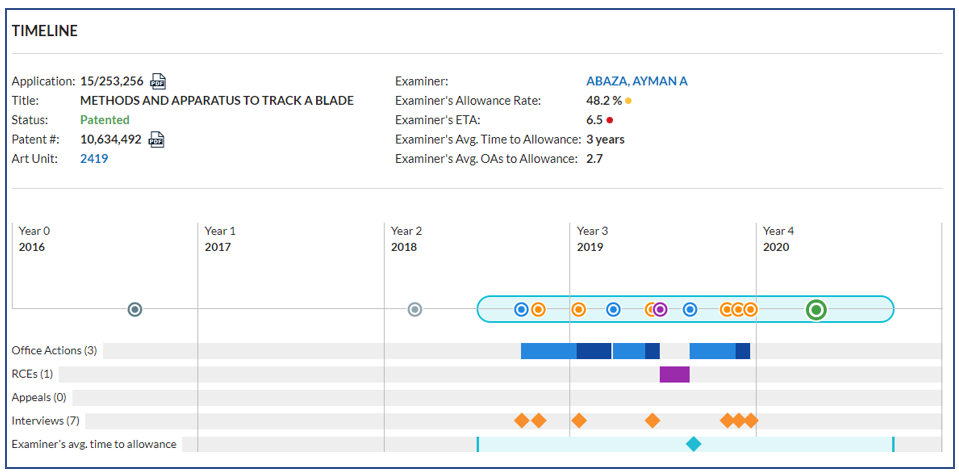Select the last orange interview diamond
The width and height of the screenshot is (959, 475).
click(750, 421)
